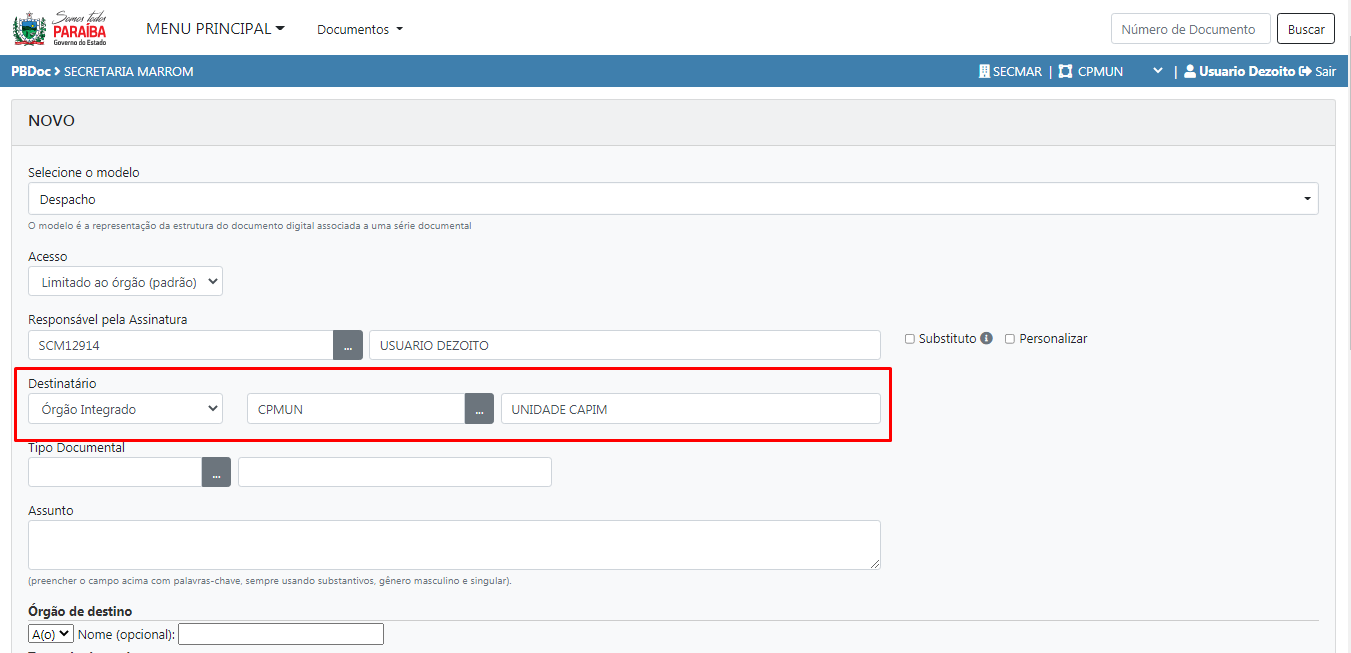This screenshot has width=1351, height=653.
Task: Open the Documentos menu
Action: (359, 30)
